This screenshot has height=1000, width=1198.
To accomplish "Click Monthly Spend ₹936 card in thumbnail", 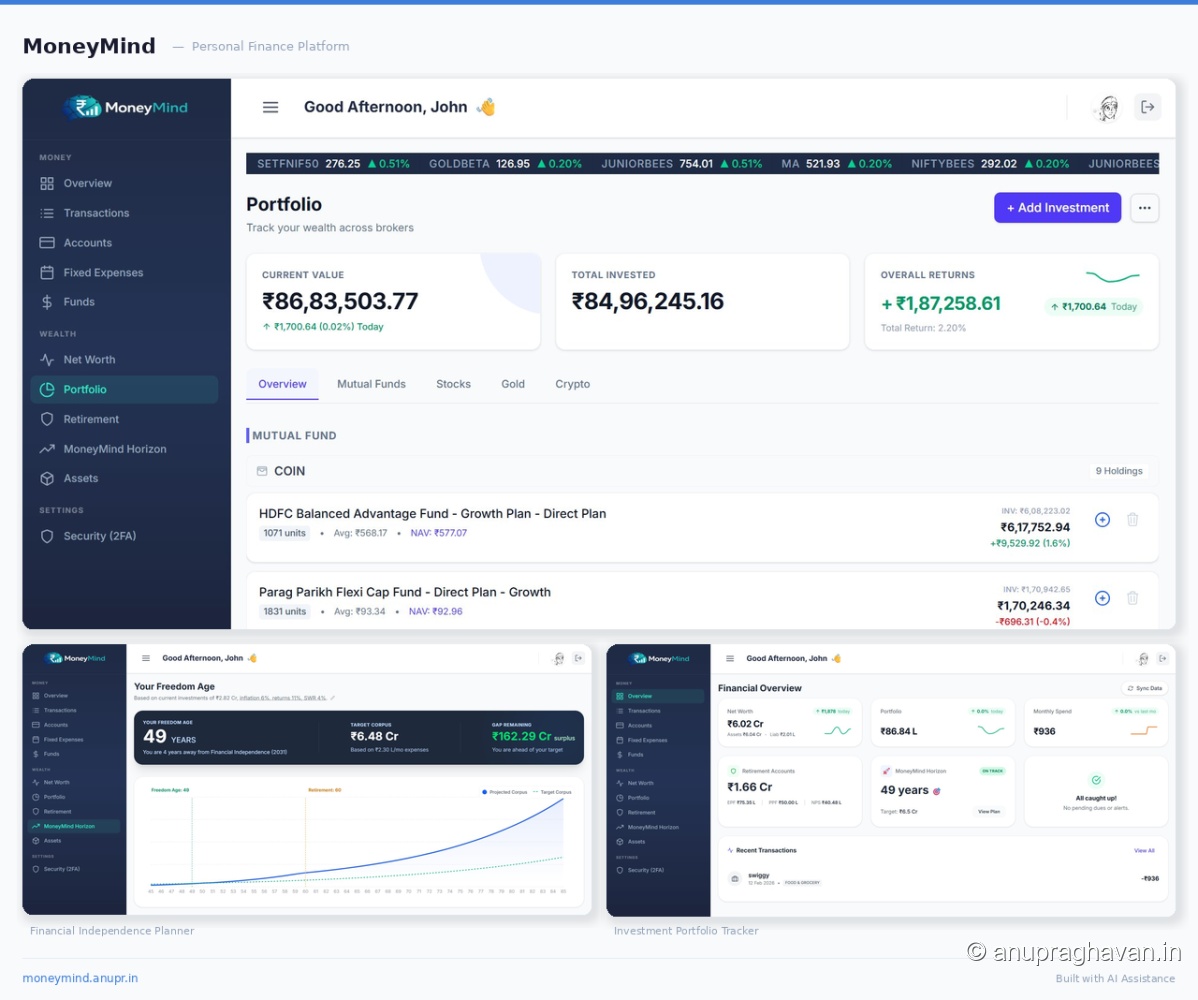I will click(1096, 722).
